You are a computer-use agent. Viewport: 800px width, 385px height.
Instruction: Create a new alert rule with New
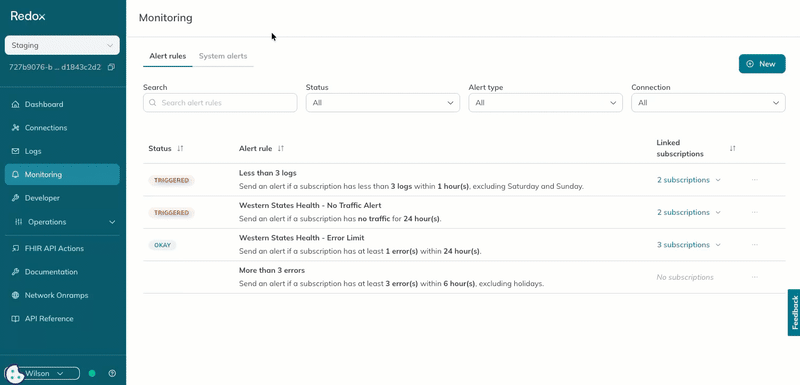tap(762, 64)
